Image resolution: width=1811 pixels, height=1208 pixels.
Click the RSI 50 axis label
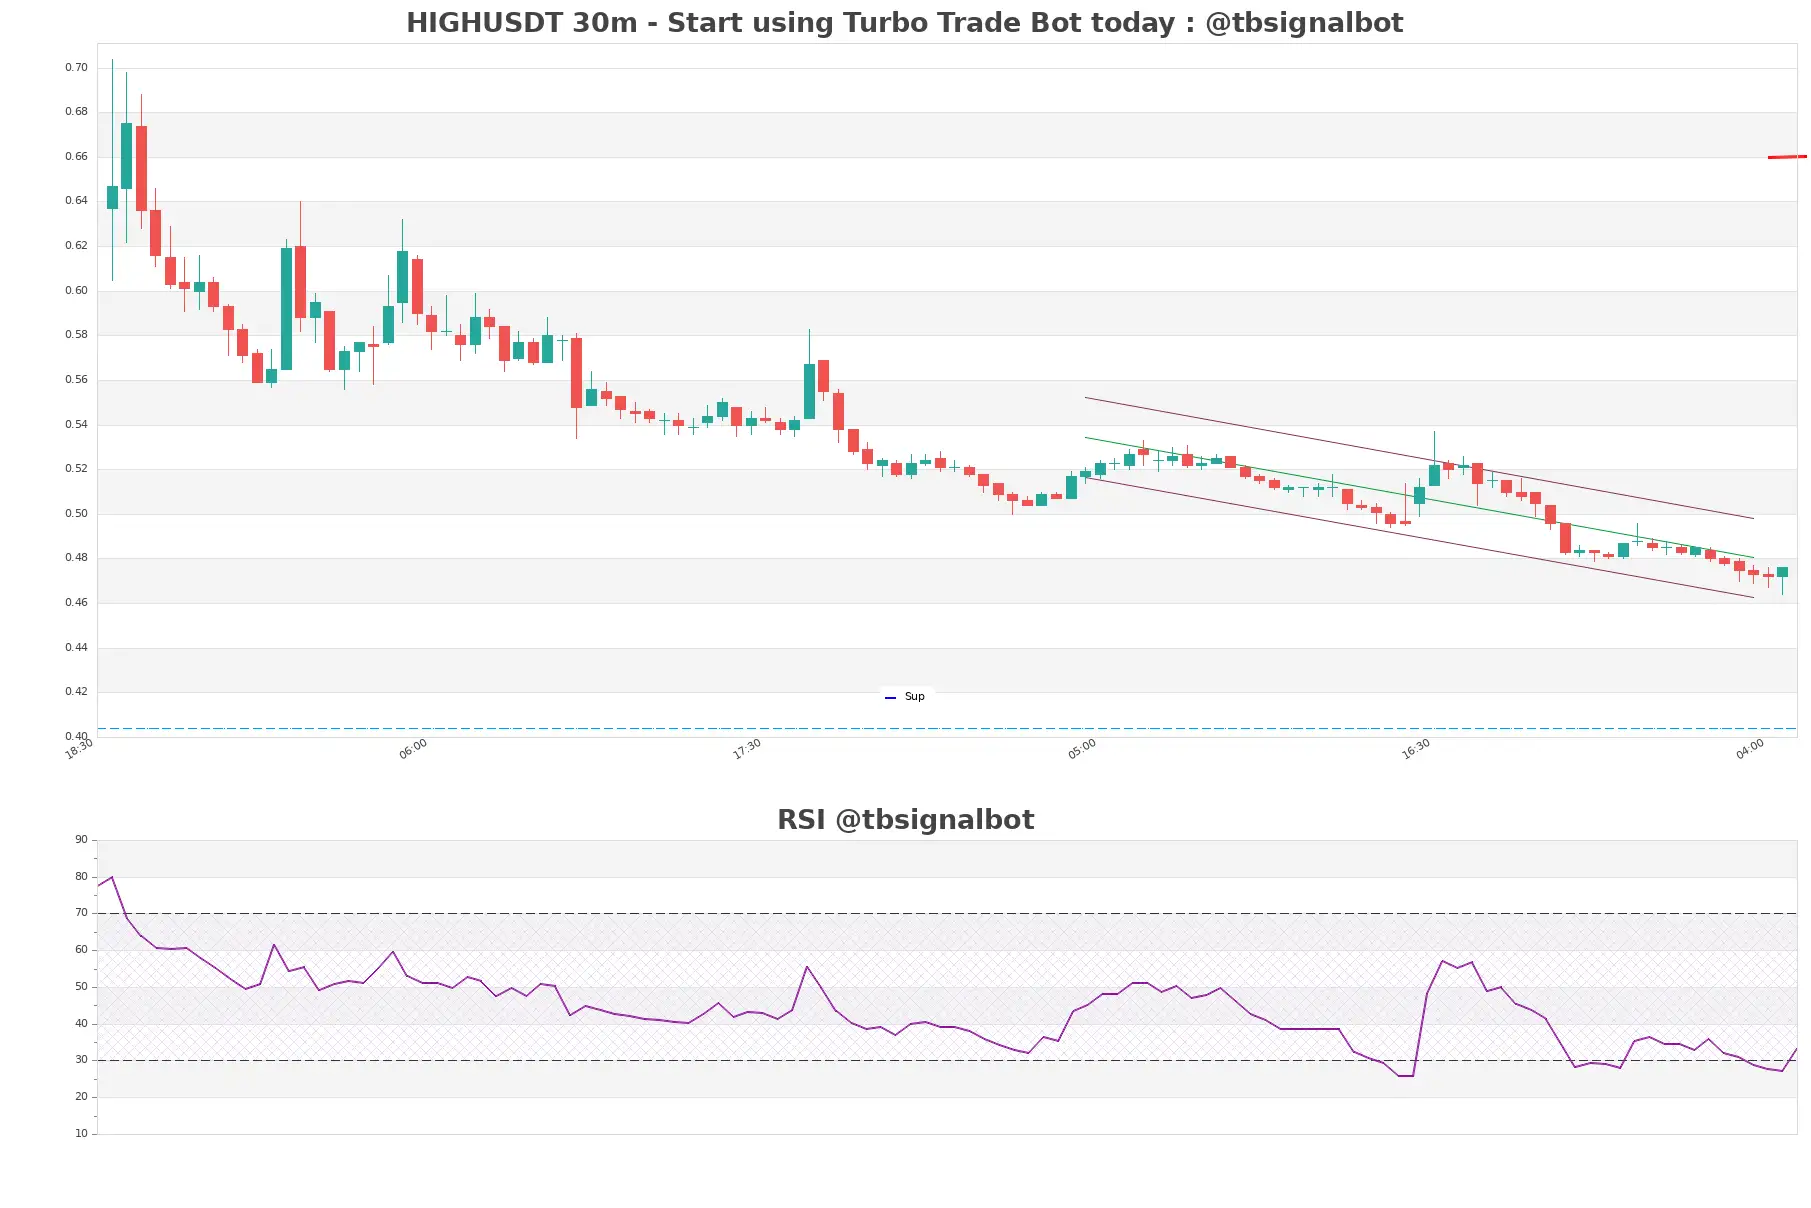pos(81,987)
